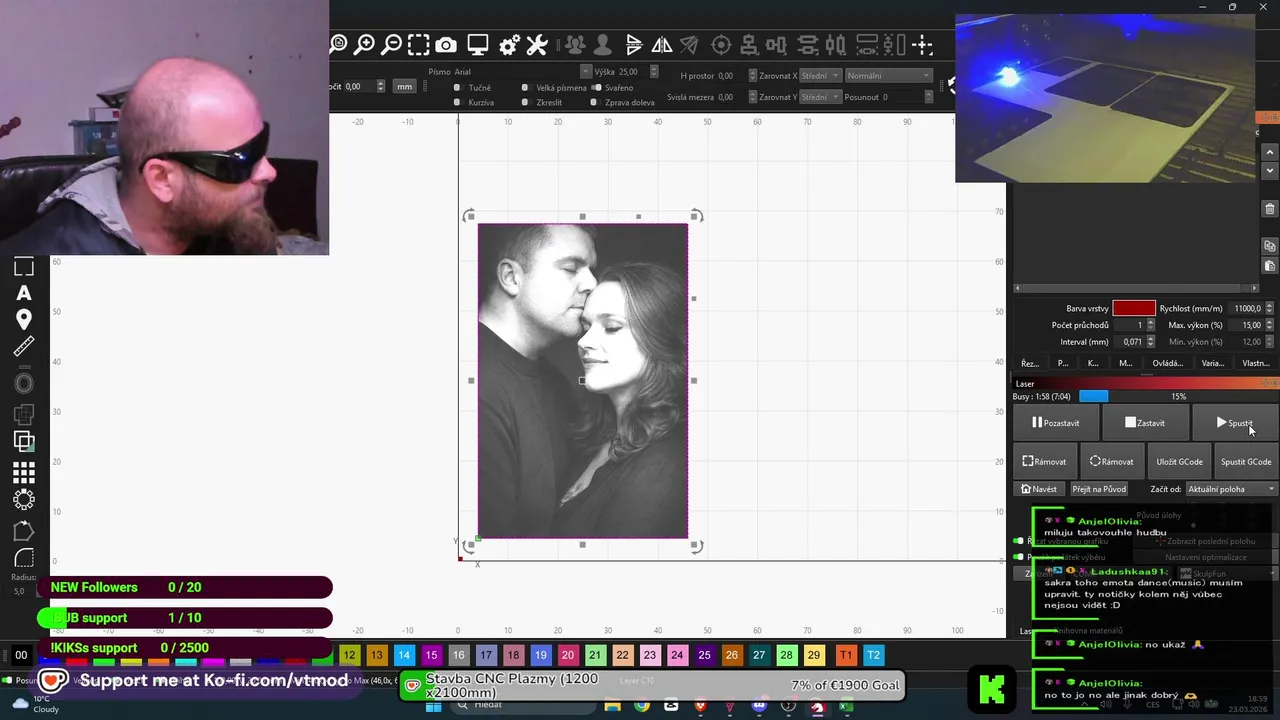Click the Group people icon
Viewport: 1280px width, 720px height.
(575, 45)
